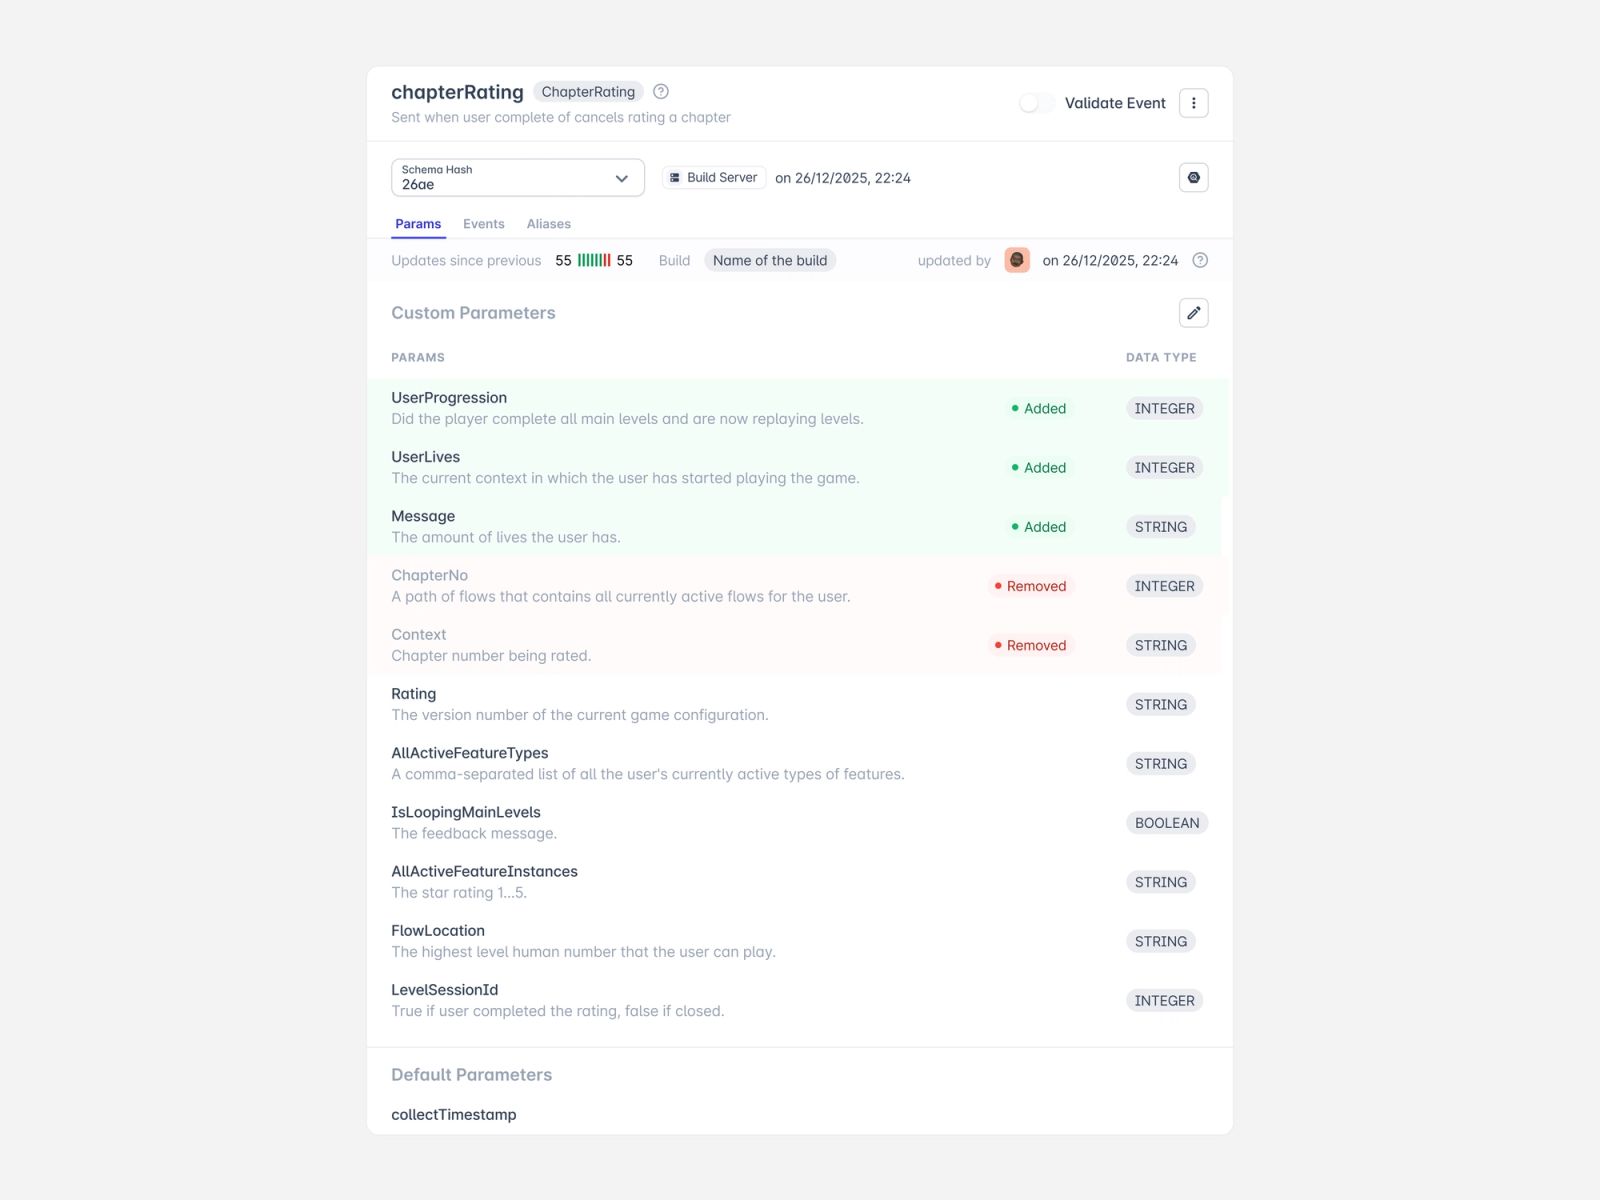1600x1200 pixels.
Task: Click the chevron arrow in Schema Hash selector
Action: coord(621,179)
